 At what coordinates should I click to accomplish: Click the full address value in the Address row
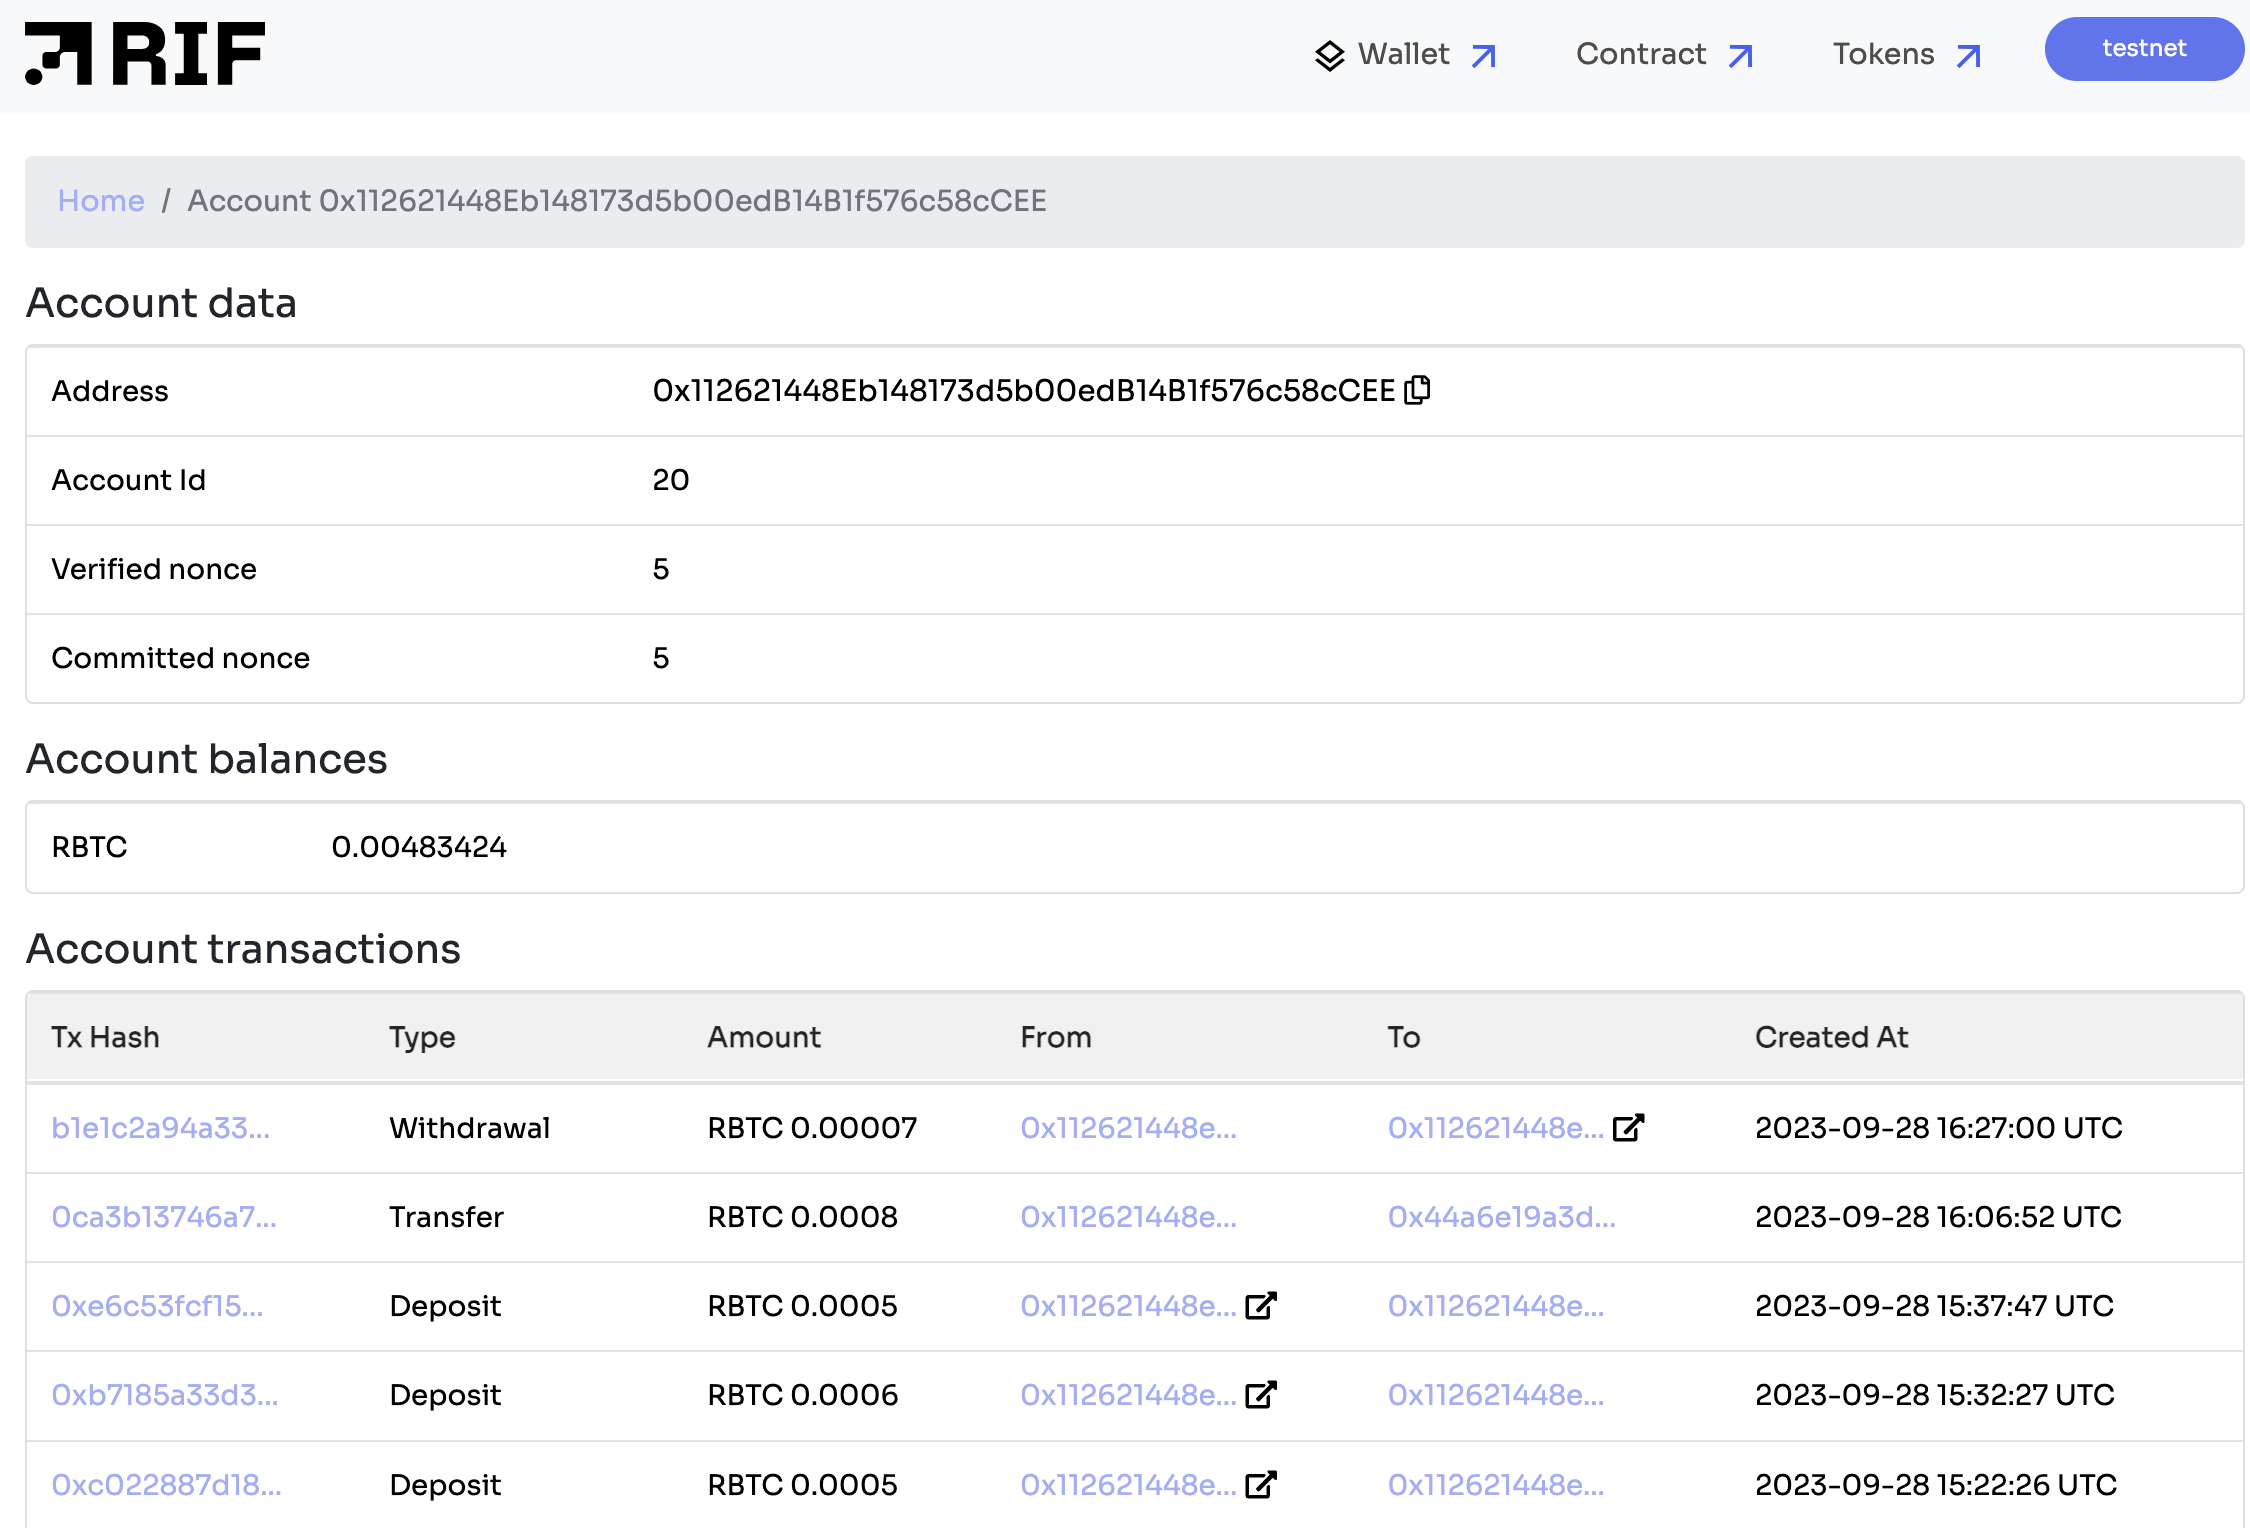[x=1023, y=391]
